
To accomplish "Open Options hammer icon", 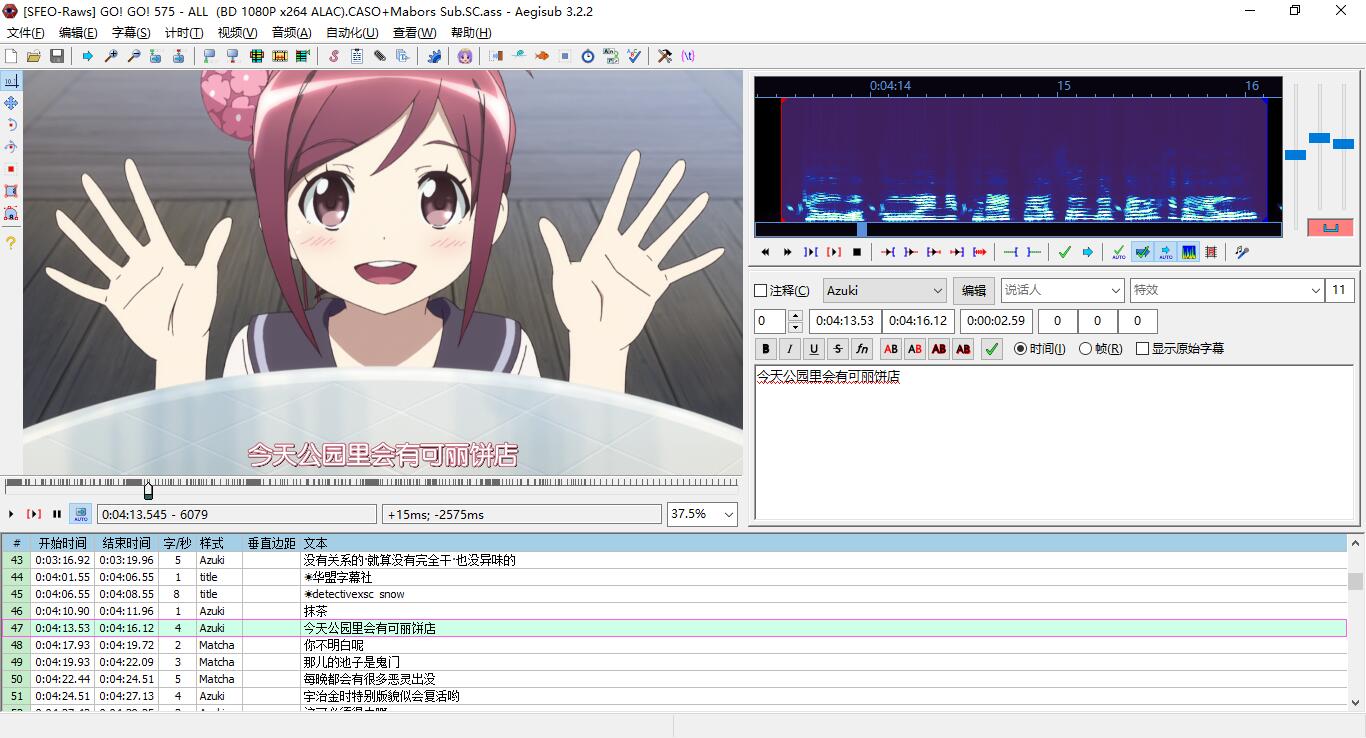I will click(x=665, y=56).
